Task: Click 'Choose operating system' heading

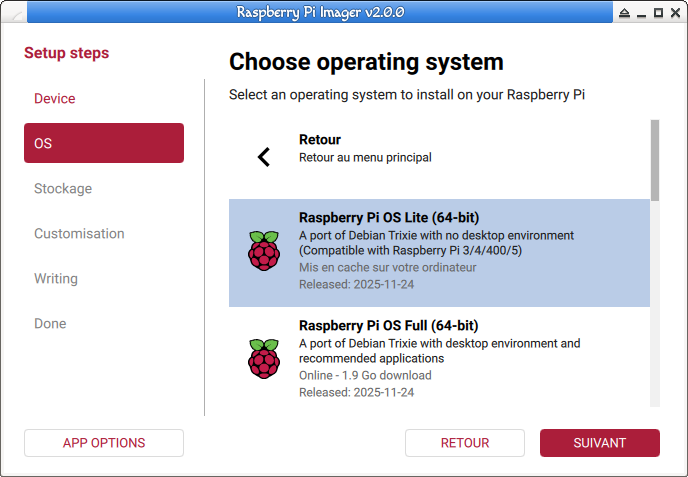Action: (x=366, y=62)
